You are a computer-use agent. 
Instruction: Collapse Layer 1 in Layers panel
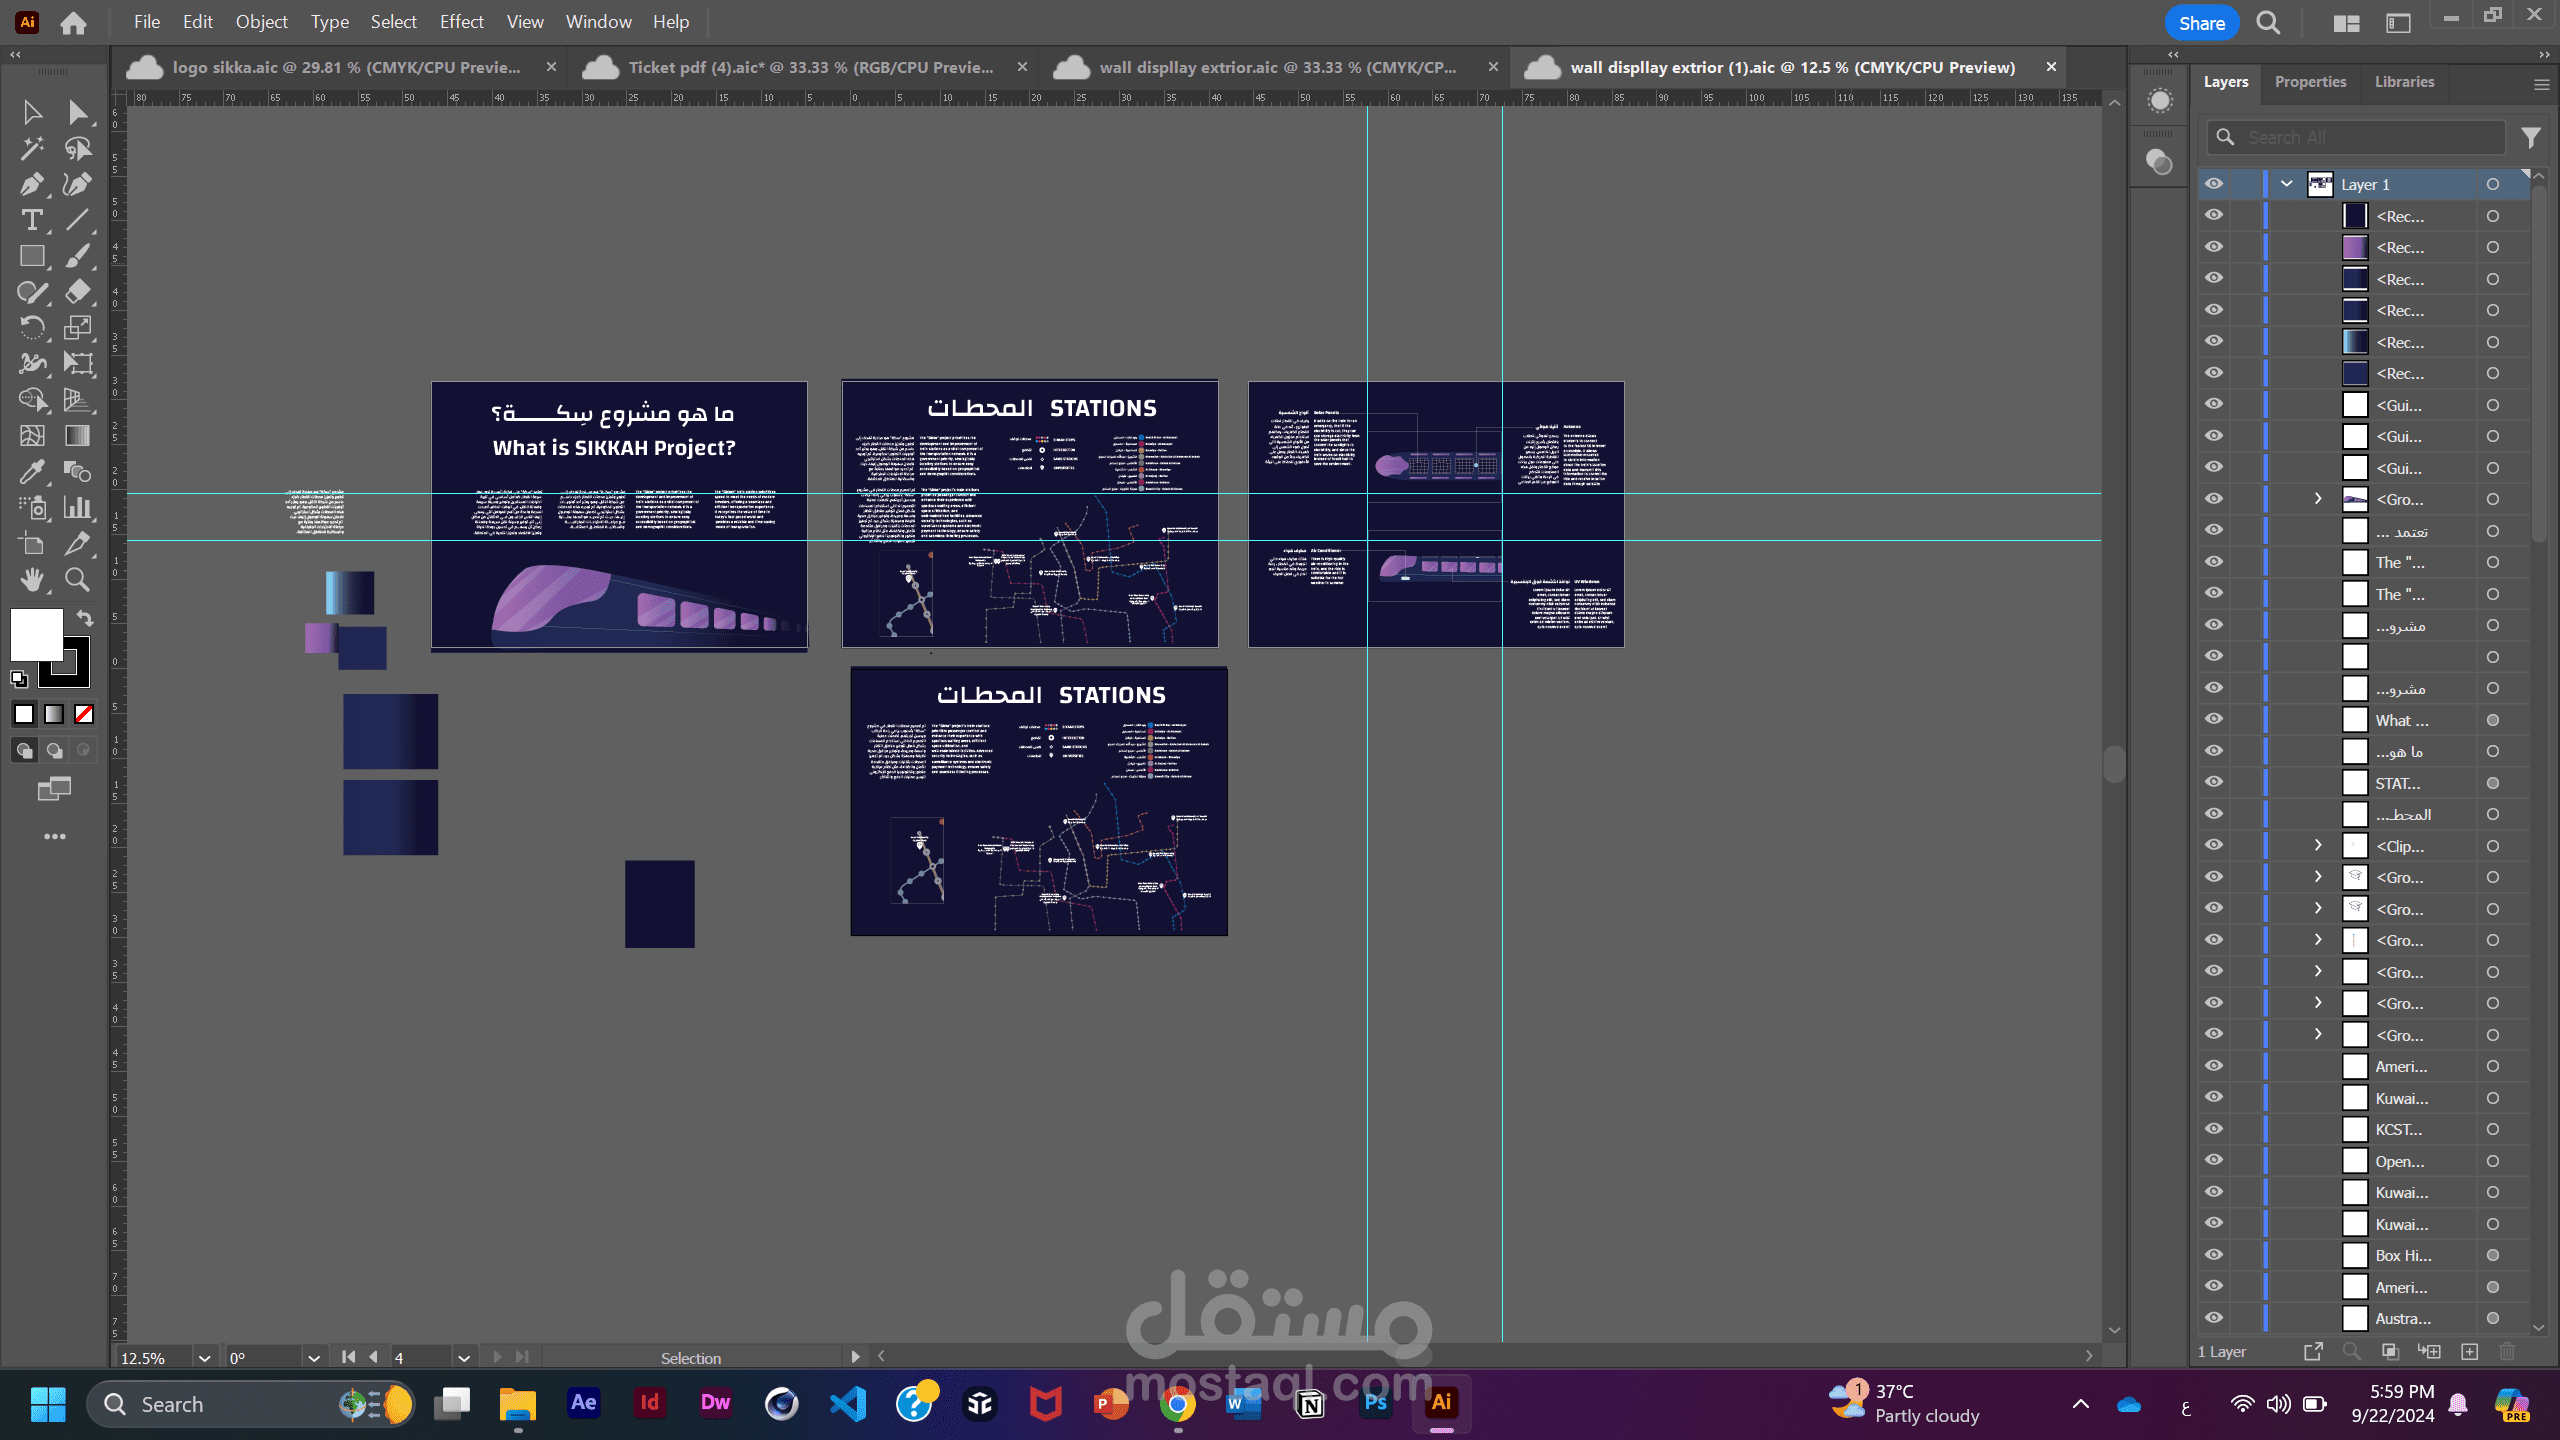pos(2286,184)
